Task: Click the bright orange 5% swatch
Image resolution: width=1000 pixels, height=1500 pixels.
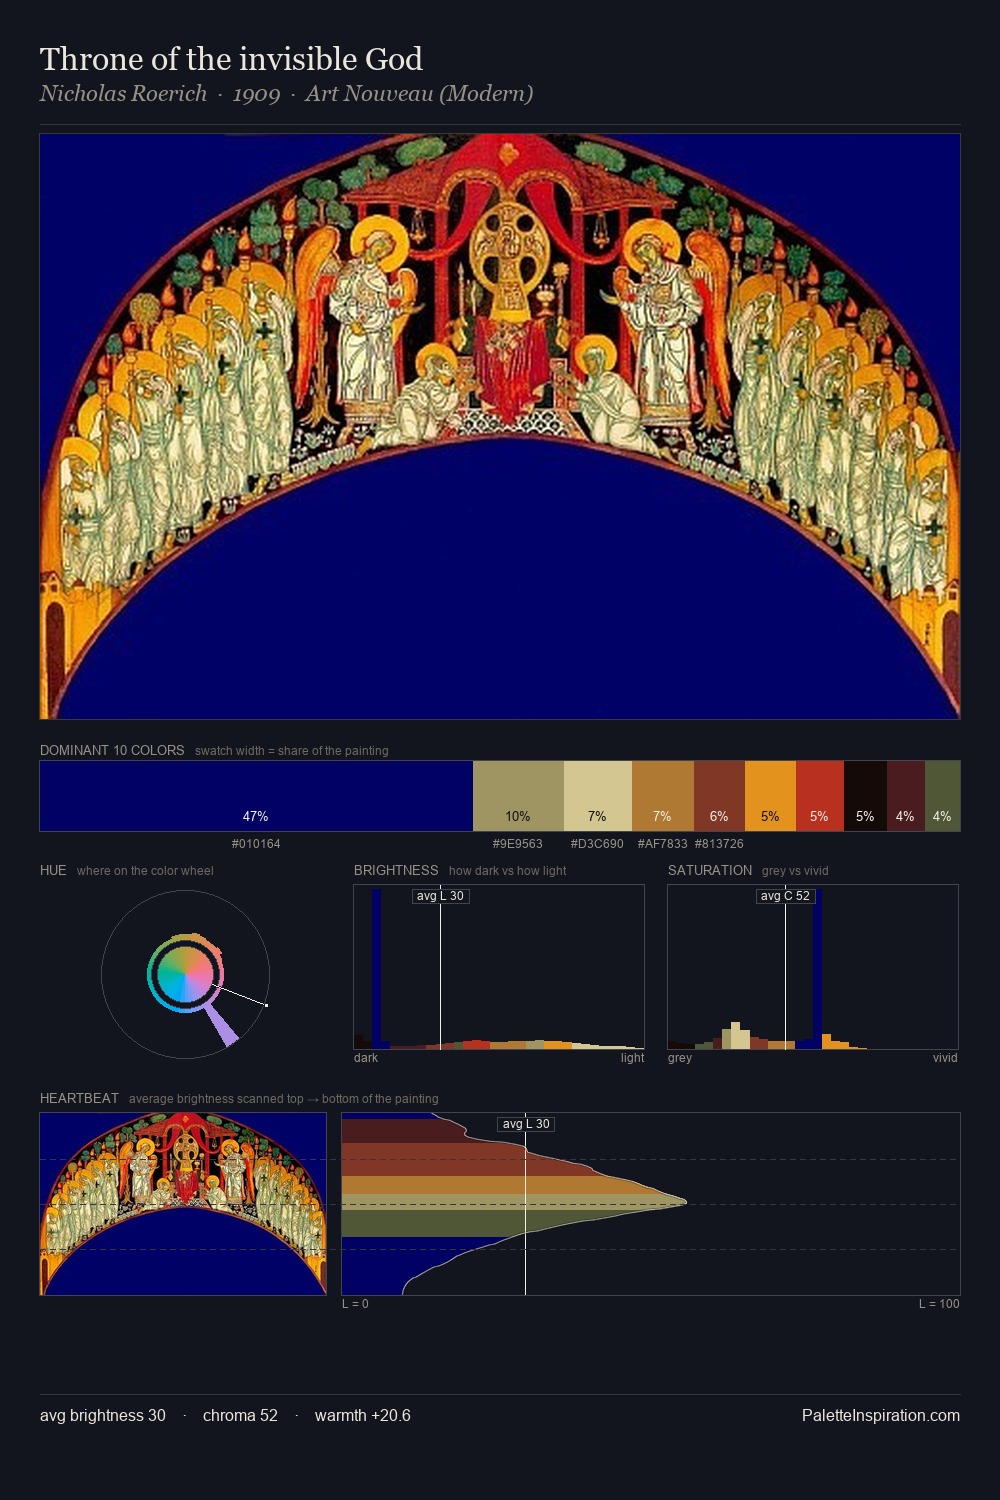Action: pyautogui.click(x=770, y=796)
